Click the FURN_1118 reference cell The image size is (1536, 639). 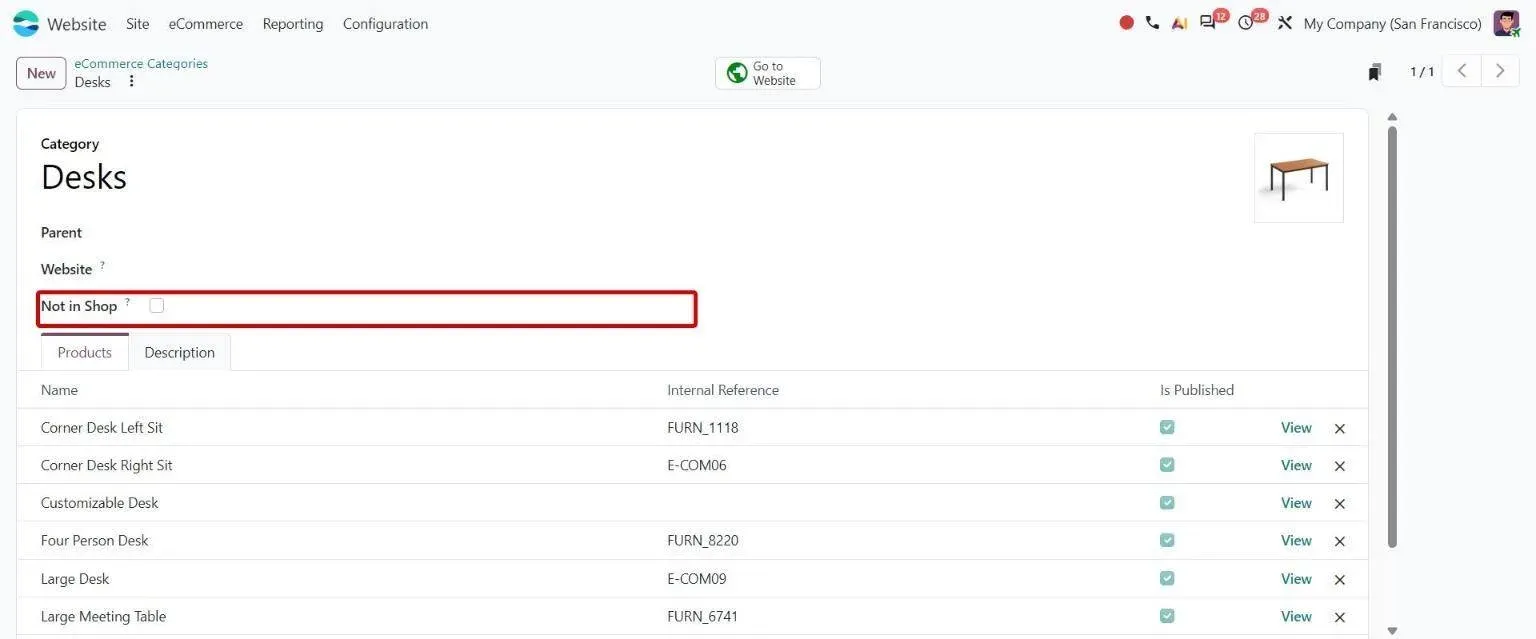tap(703, 428)
